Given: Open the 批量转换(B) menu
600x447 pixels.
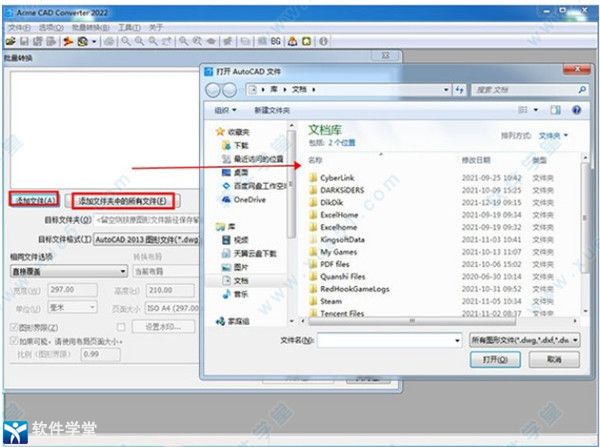Looking at the screenshot, I should (91, 27).
